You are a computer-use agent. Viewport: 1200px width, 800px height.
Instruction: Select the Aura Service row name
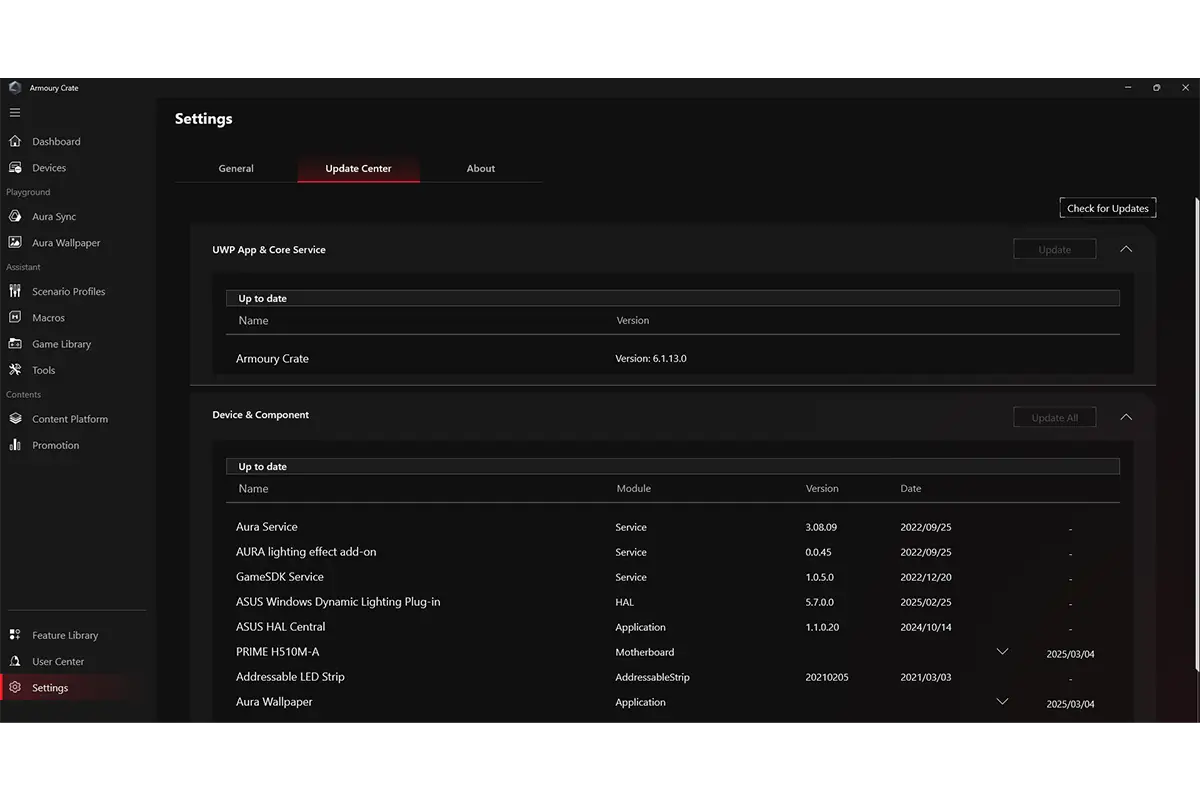coord(267,527)
